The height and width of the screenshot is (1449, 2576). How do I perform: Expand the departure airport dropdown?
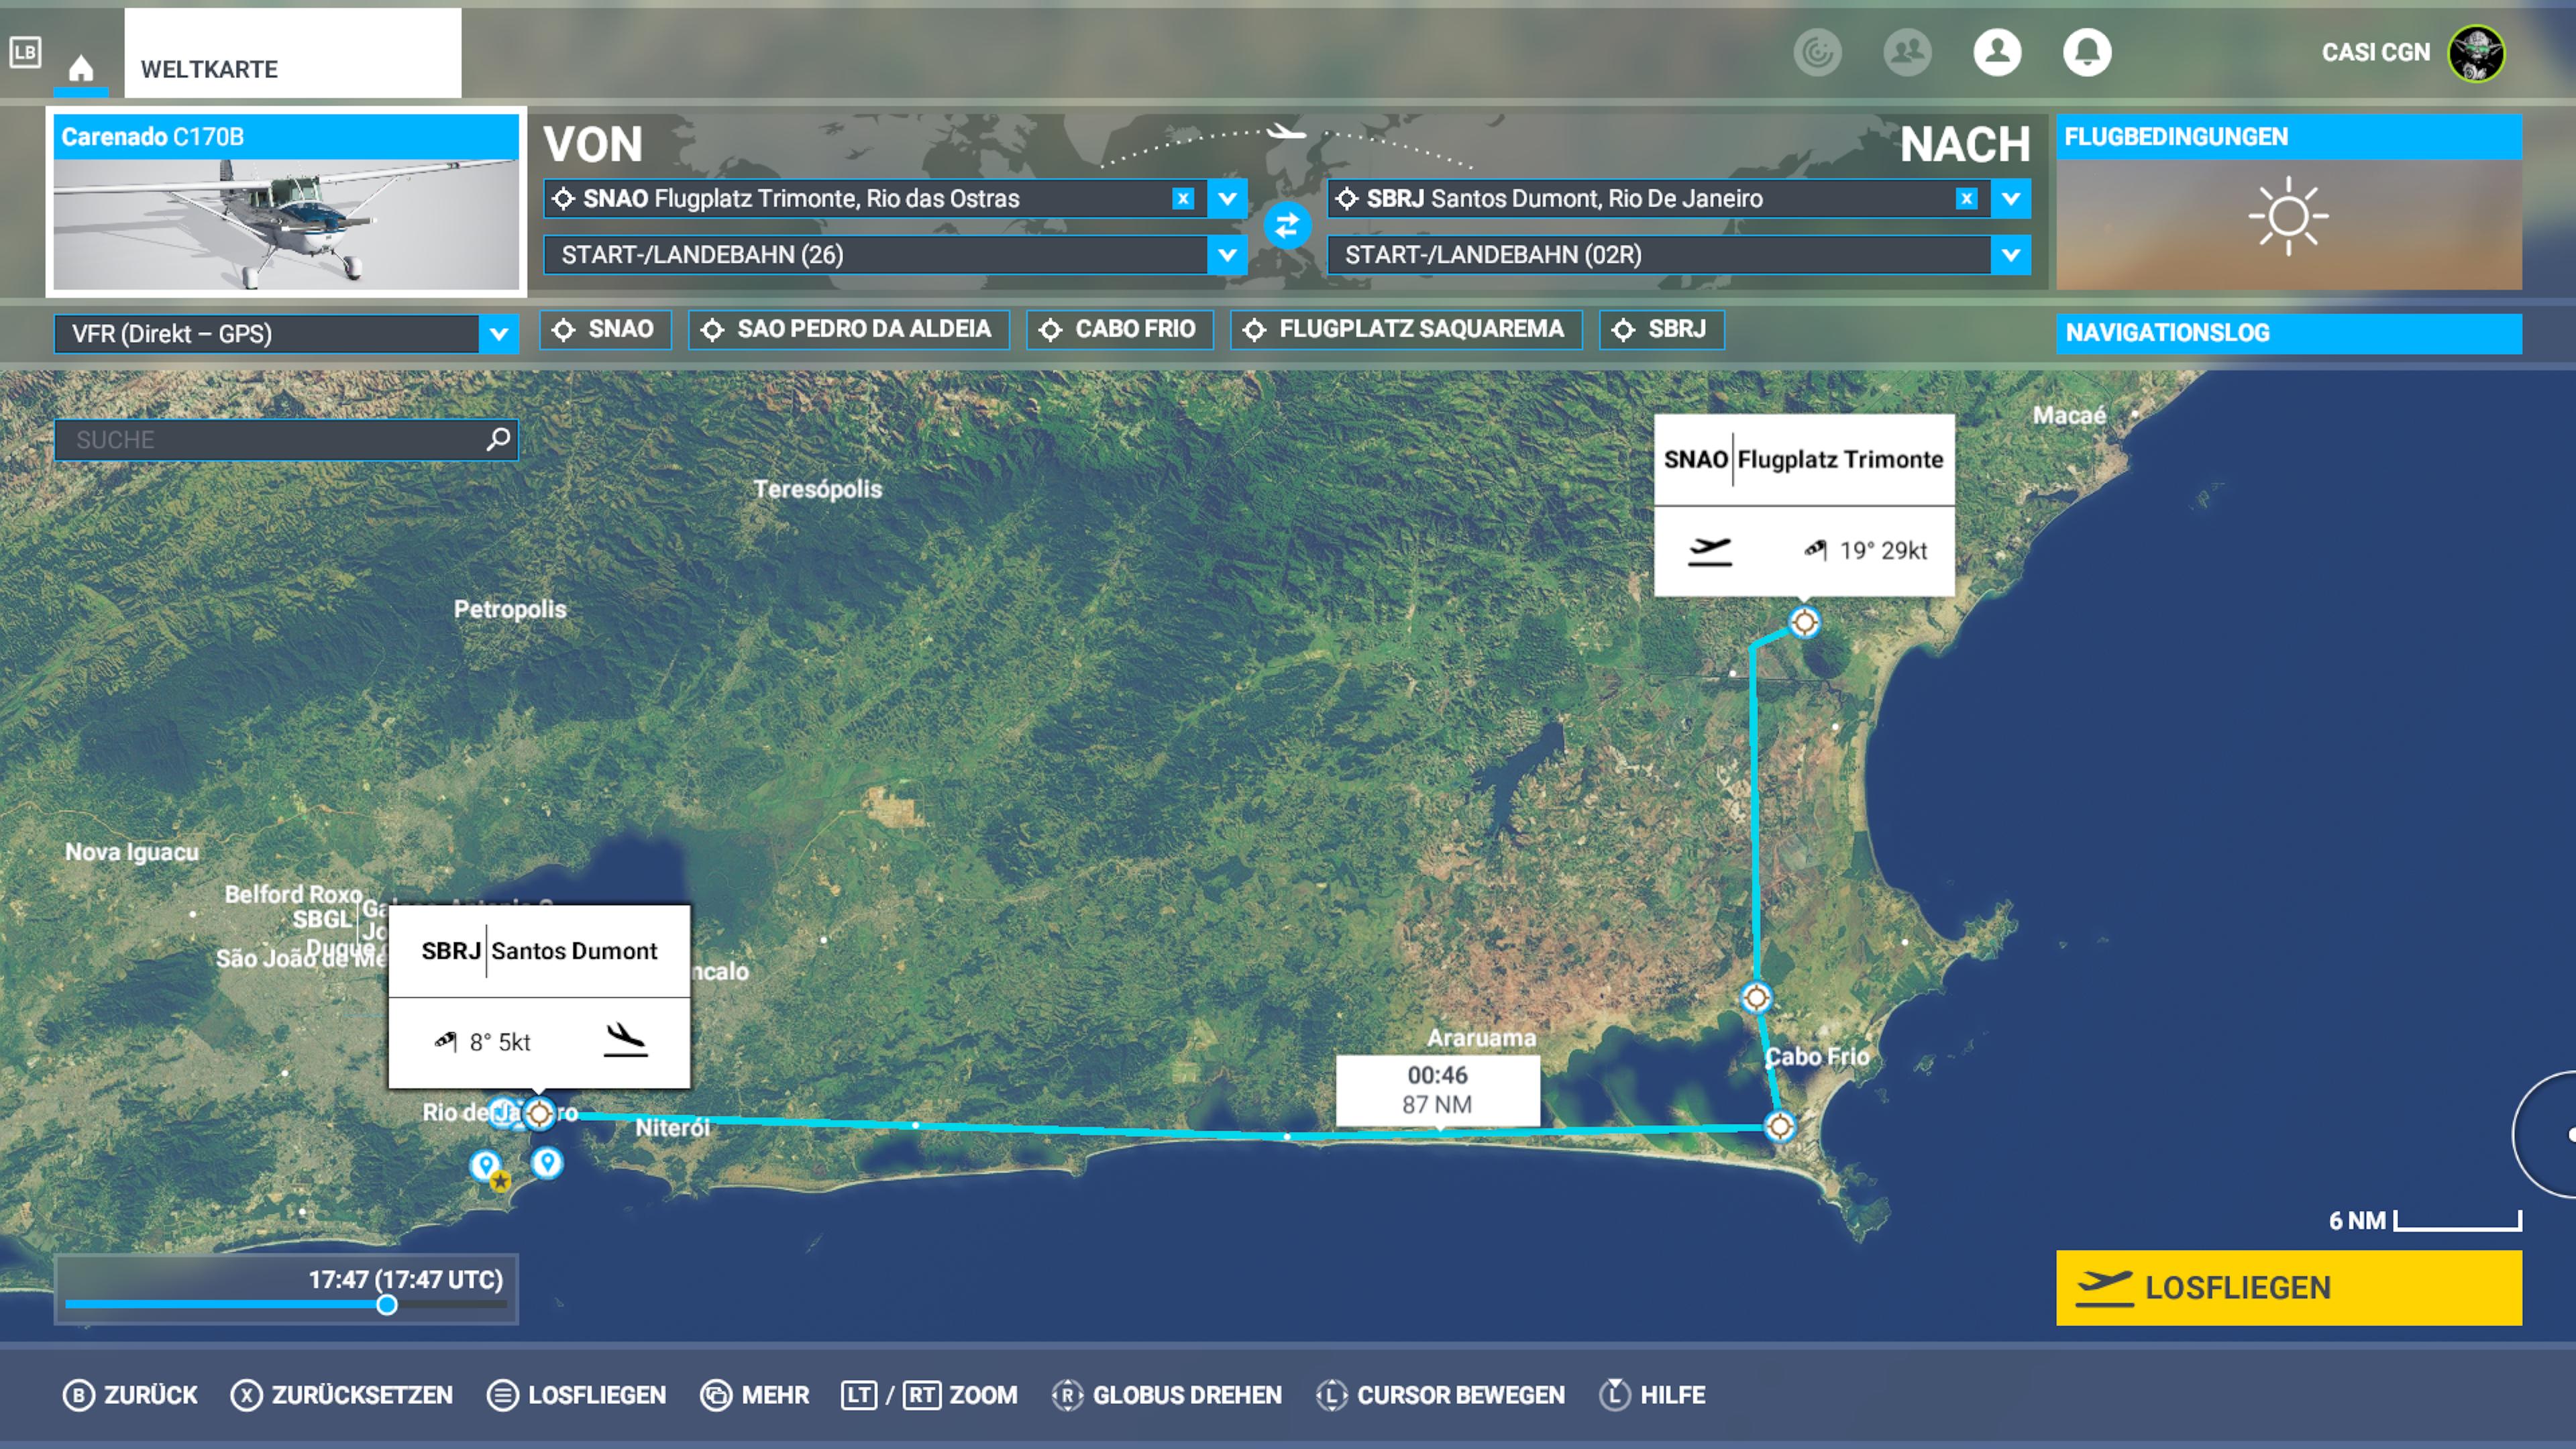point(1227,198)
